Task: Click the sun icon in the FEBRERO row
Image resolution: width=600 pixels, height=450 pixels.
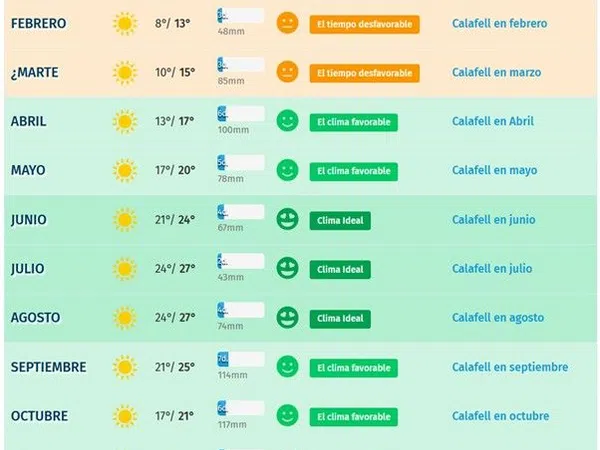Action: [124, 23]
